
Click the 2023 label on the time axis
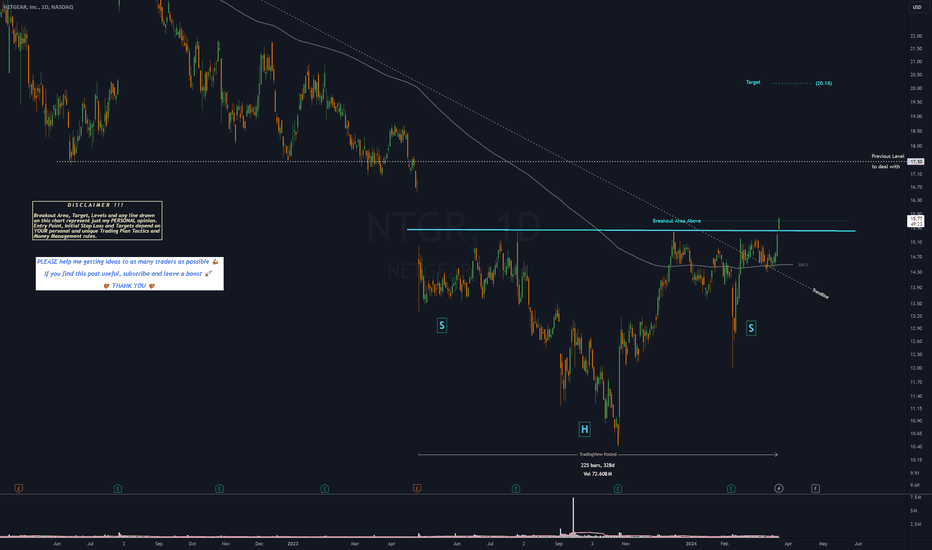click(292, 543)
